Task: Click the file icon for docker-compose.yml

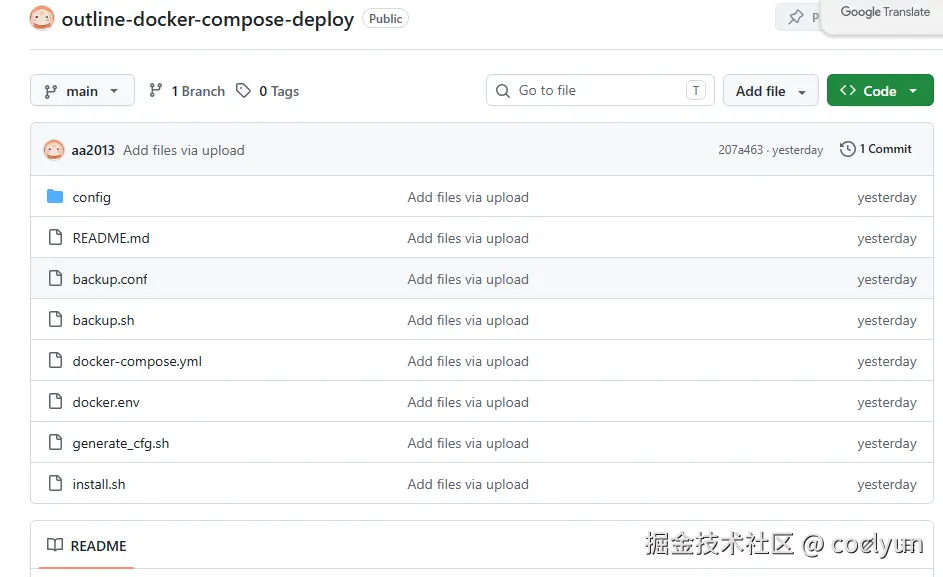Action: pos(55,360)
